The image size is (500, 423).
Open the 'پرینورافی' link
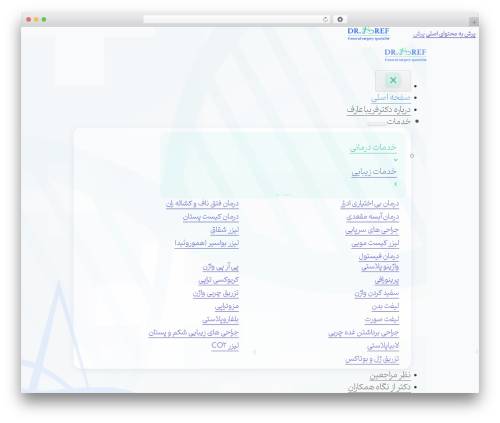point(387,280)
